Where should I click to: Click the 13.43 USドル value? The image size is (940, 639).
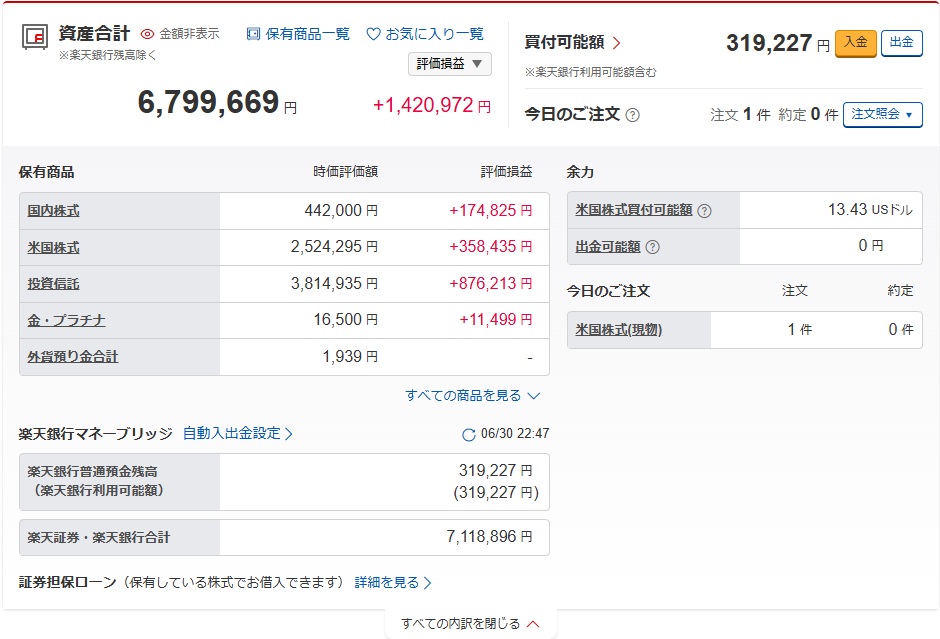[x=870, y=210]
